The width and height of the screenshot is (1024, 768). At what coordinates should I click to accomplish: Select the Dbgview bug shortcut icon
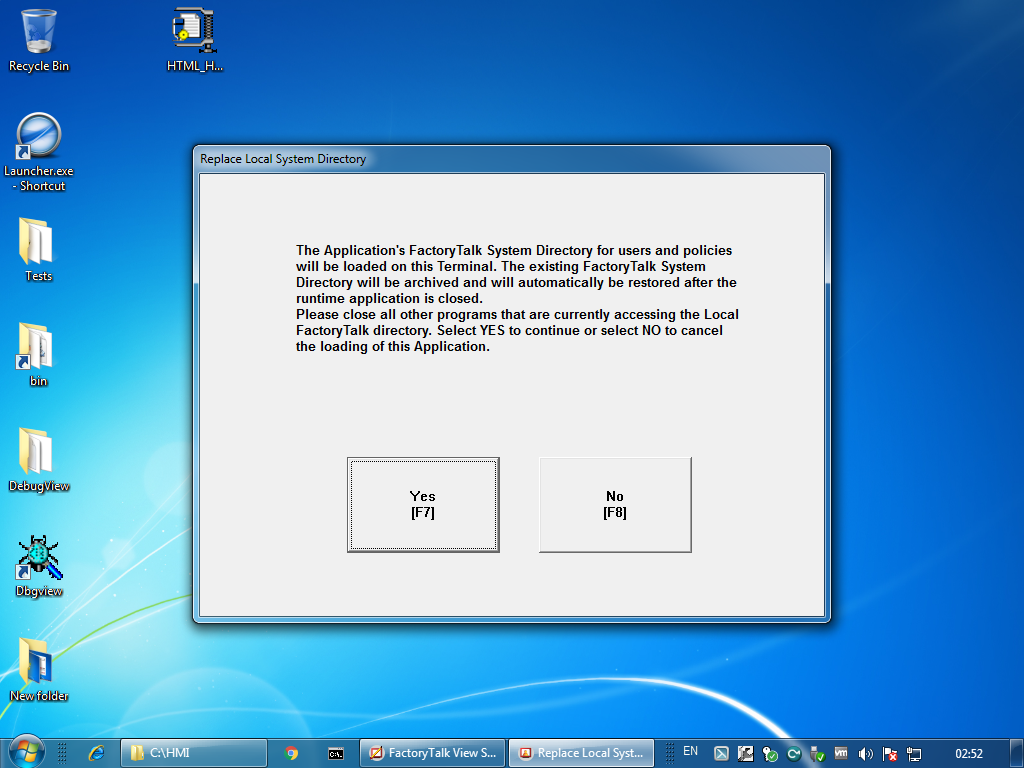(39, 566)
